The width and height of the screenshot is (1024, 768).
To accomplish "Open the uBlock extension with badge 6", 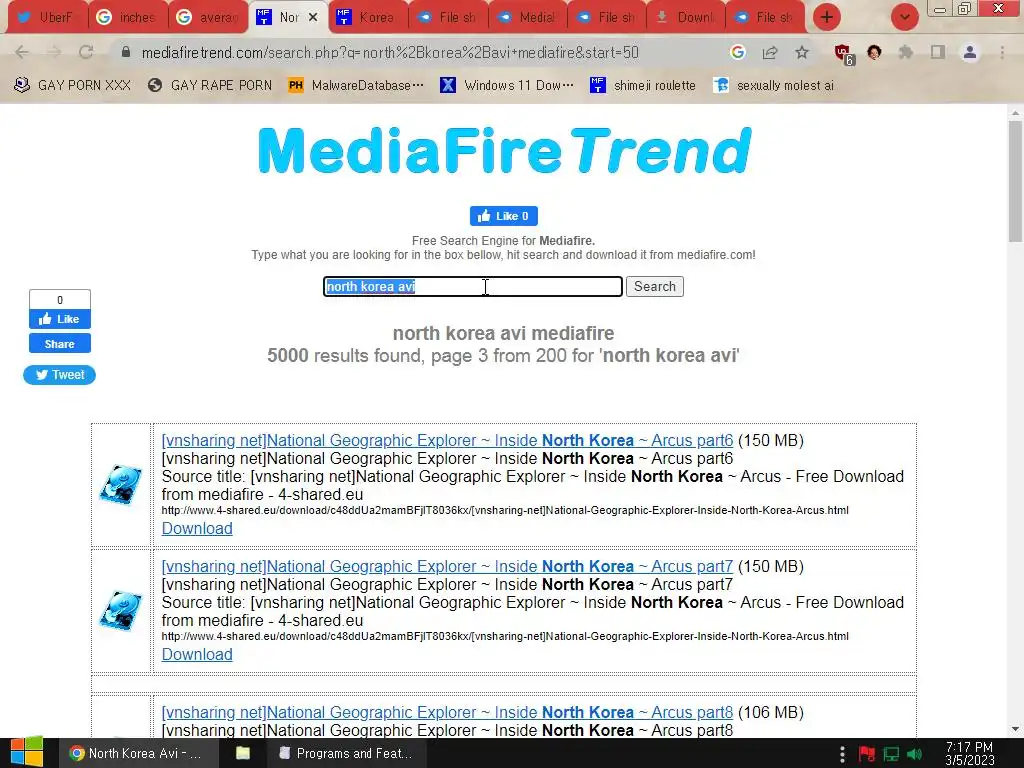I will (844, 54).
